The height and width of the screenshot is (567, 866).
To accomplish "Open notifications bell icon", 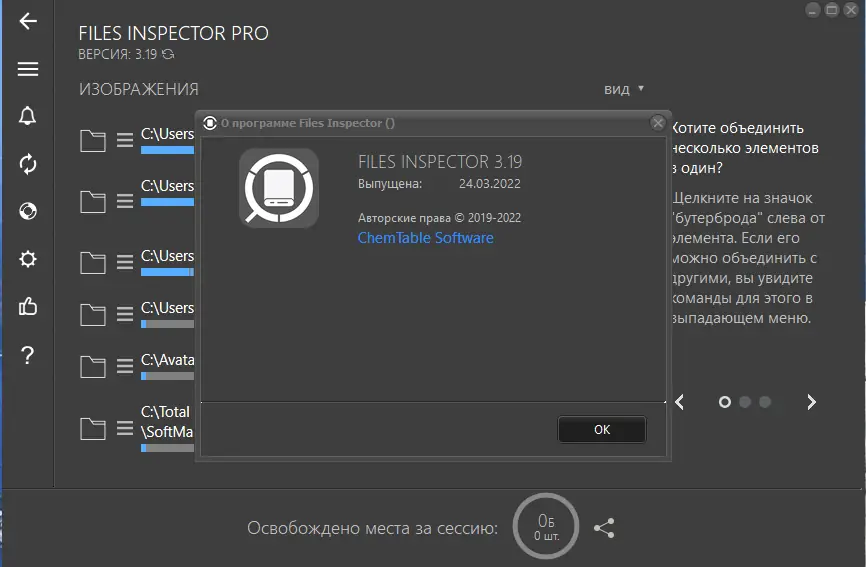I will click(28, 116).
